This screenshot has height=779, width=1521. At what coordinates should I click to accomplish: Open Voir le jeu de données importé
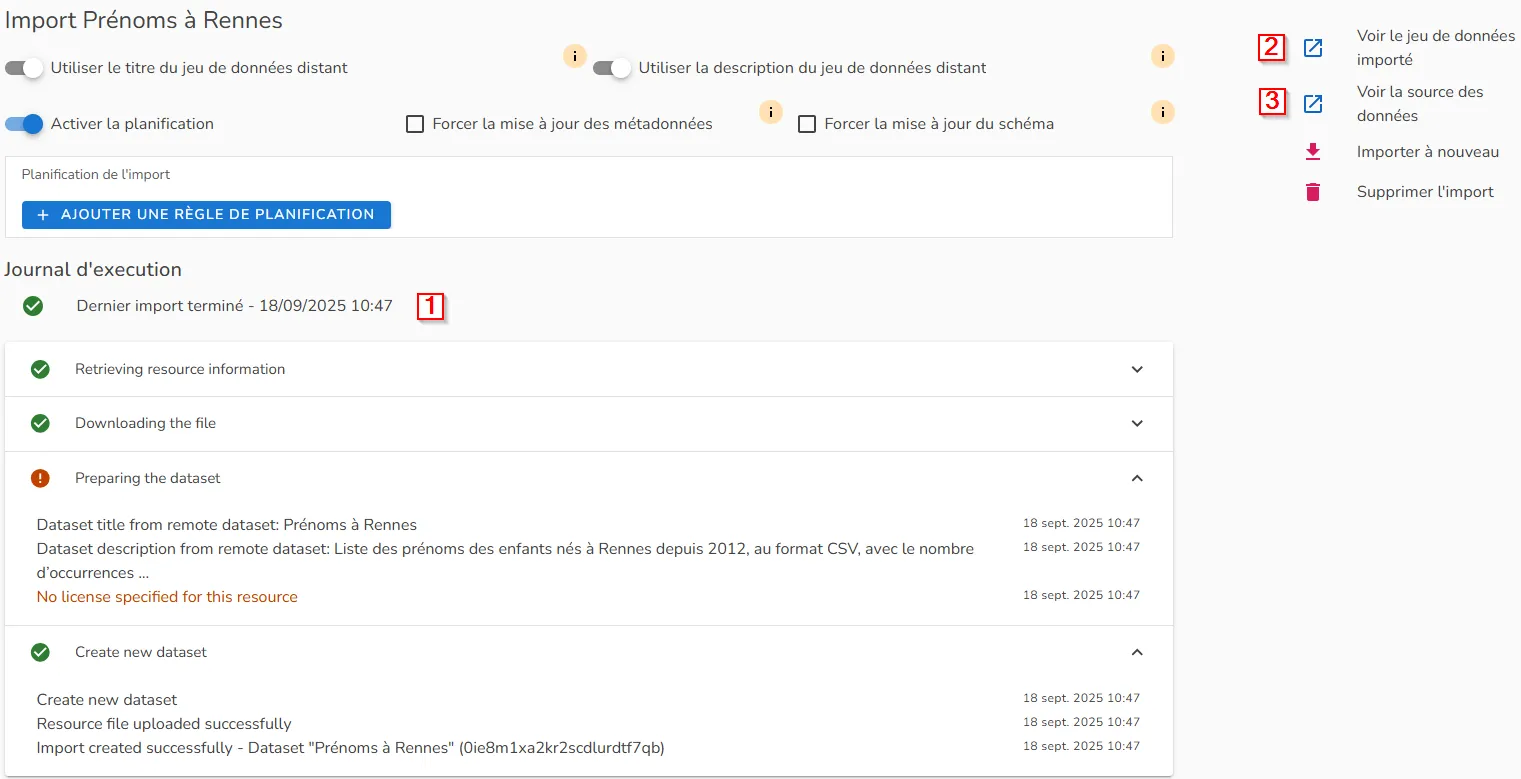[x=1436, y=48]
